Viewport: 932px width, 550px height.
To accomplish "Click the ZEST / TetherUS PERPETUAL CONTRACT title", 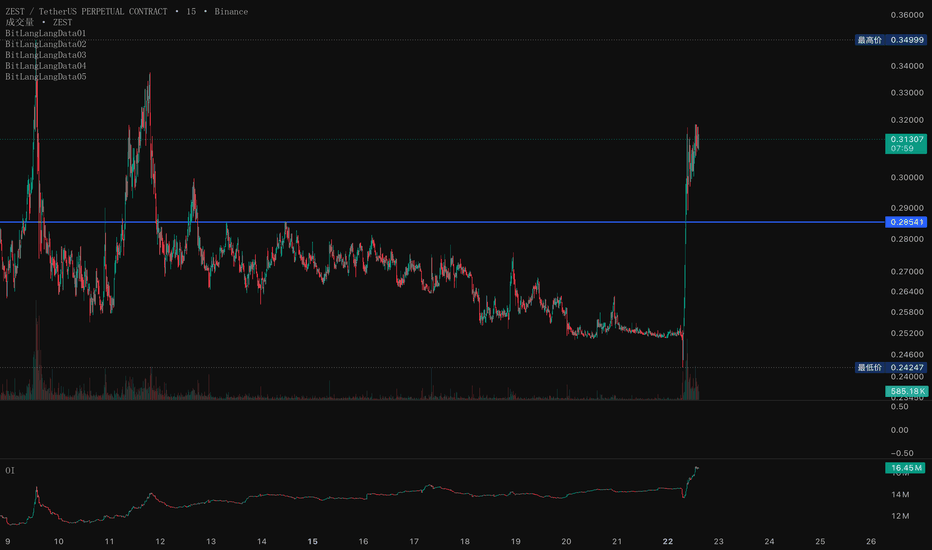I will click(x=86, y=11).
